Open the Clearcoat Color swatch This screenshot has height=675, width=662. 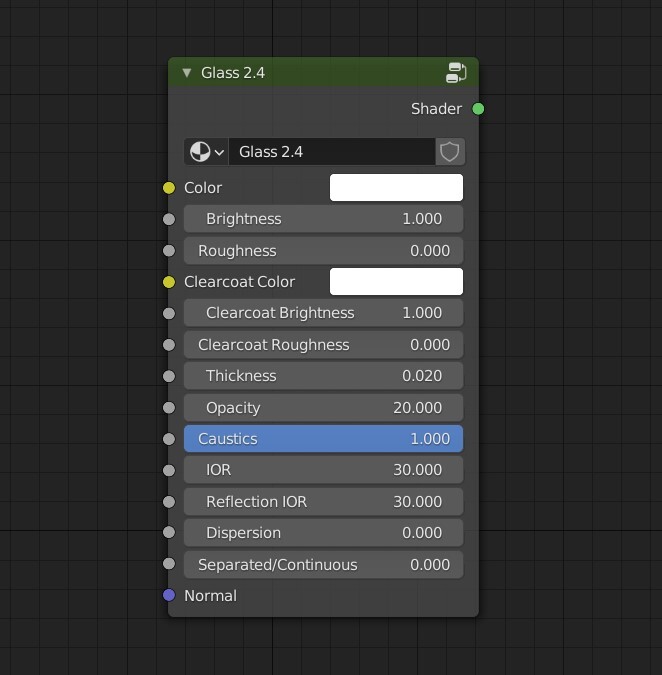[396, 282]
